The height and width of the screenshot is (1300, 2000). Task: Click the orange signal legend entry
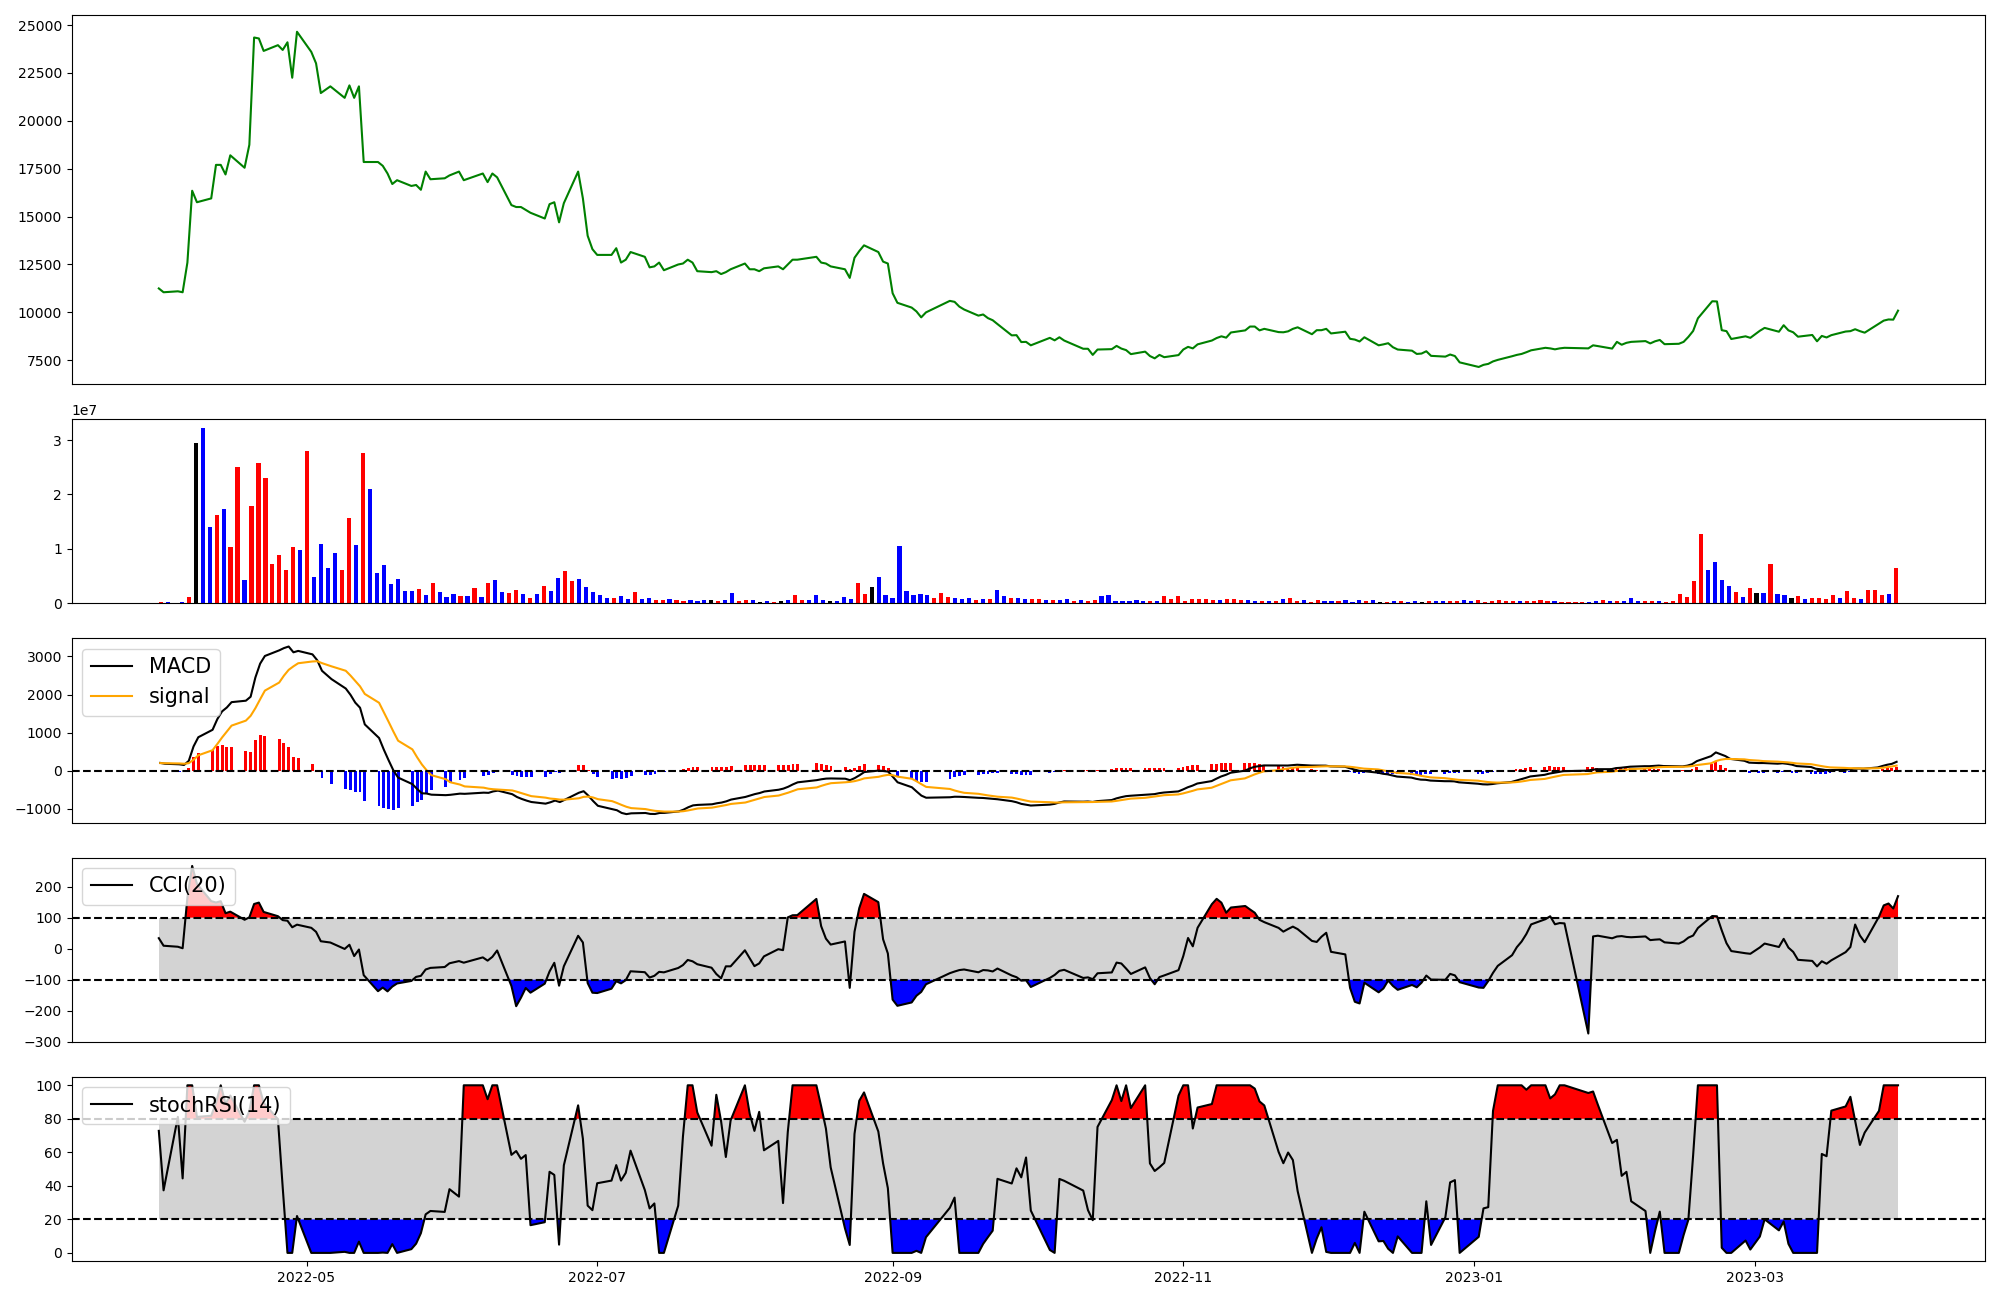click(178, 696)
